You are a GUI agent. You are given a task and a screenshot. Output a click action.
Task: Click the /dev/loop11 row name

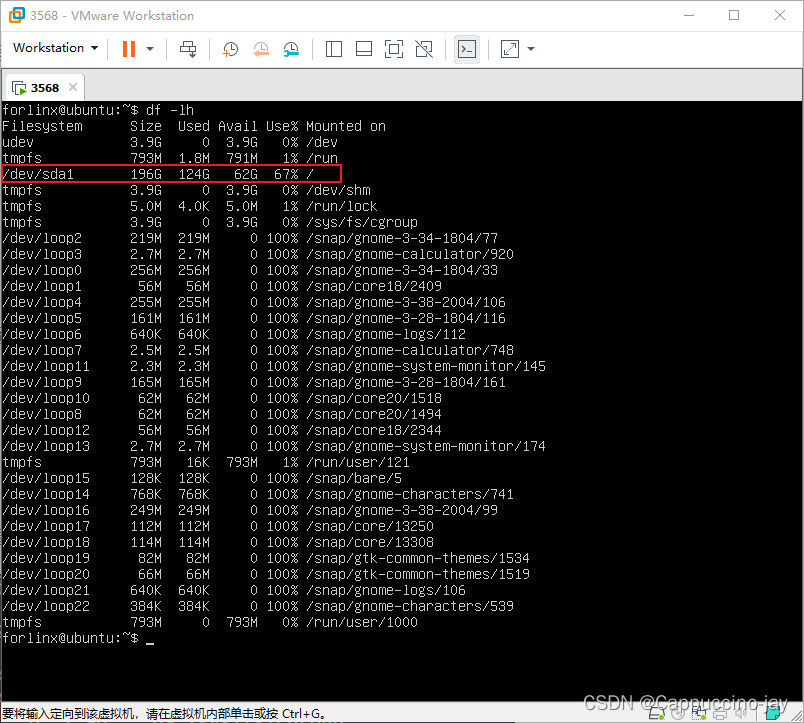pyautogui.click(x=46, y=367)
